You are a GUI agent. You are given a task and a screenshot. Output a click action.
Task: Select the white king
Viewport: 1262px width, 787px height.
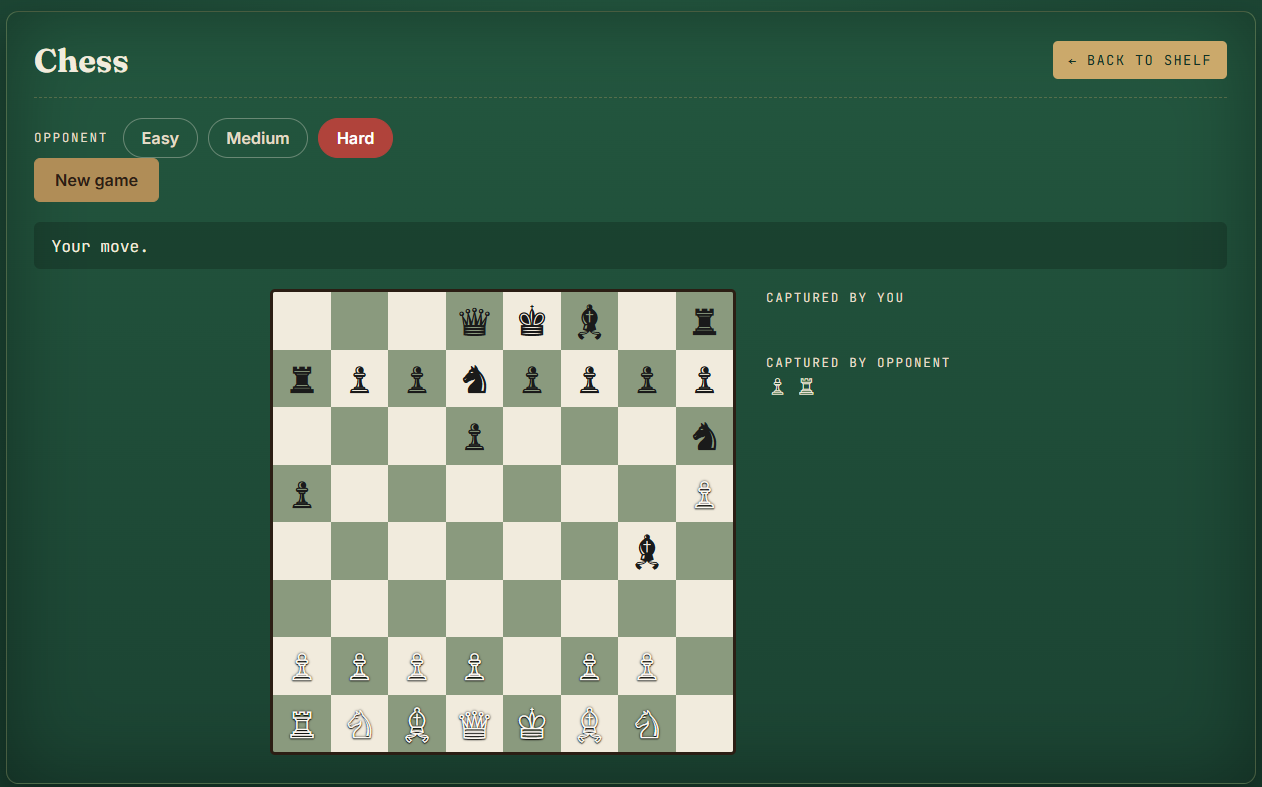coord(532,724)
